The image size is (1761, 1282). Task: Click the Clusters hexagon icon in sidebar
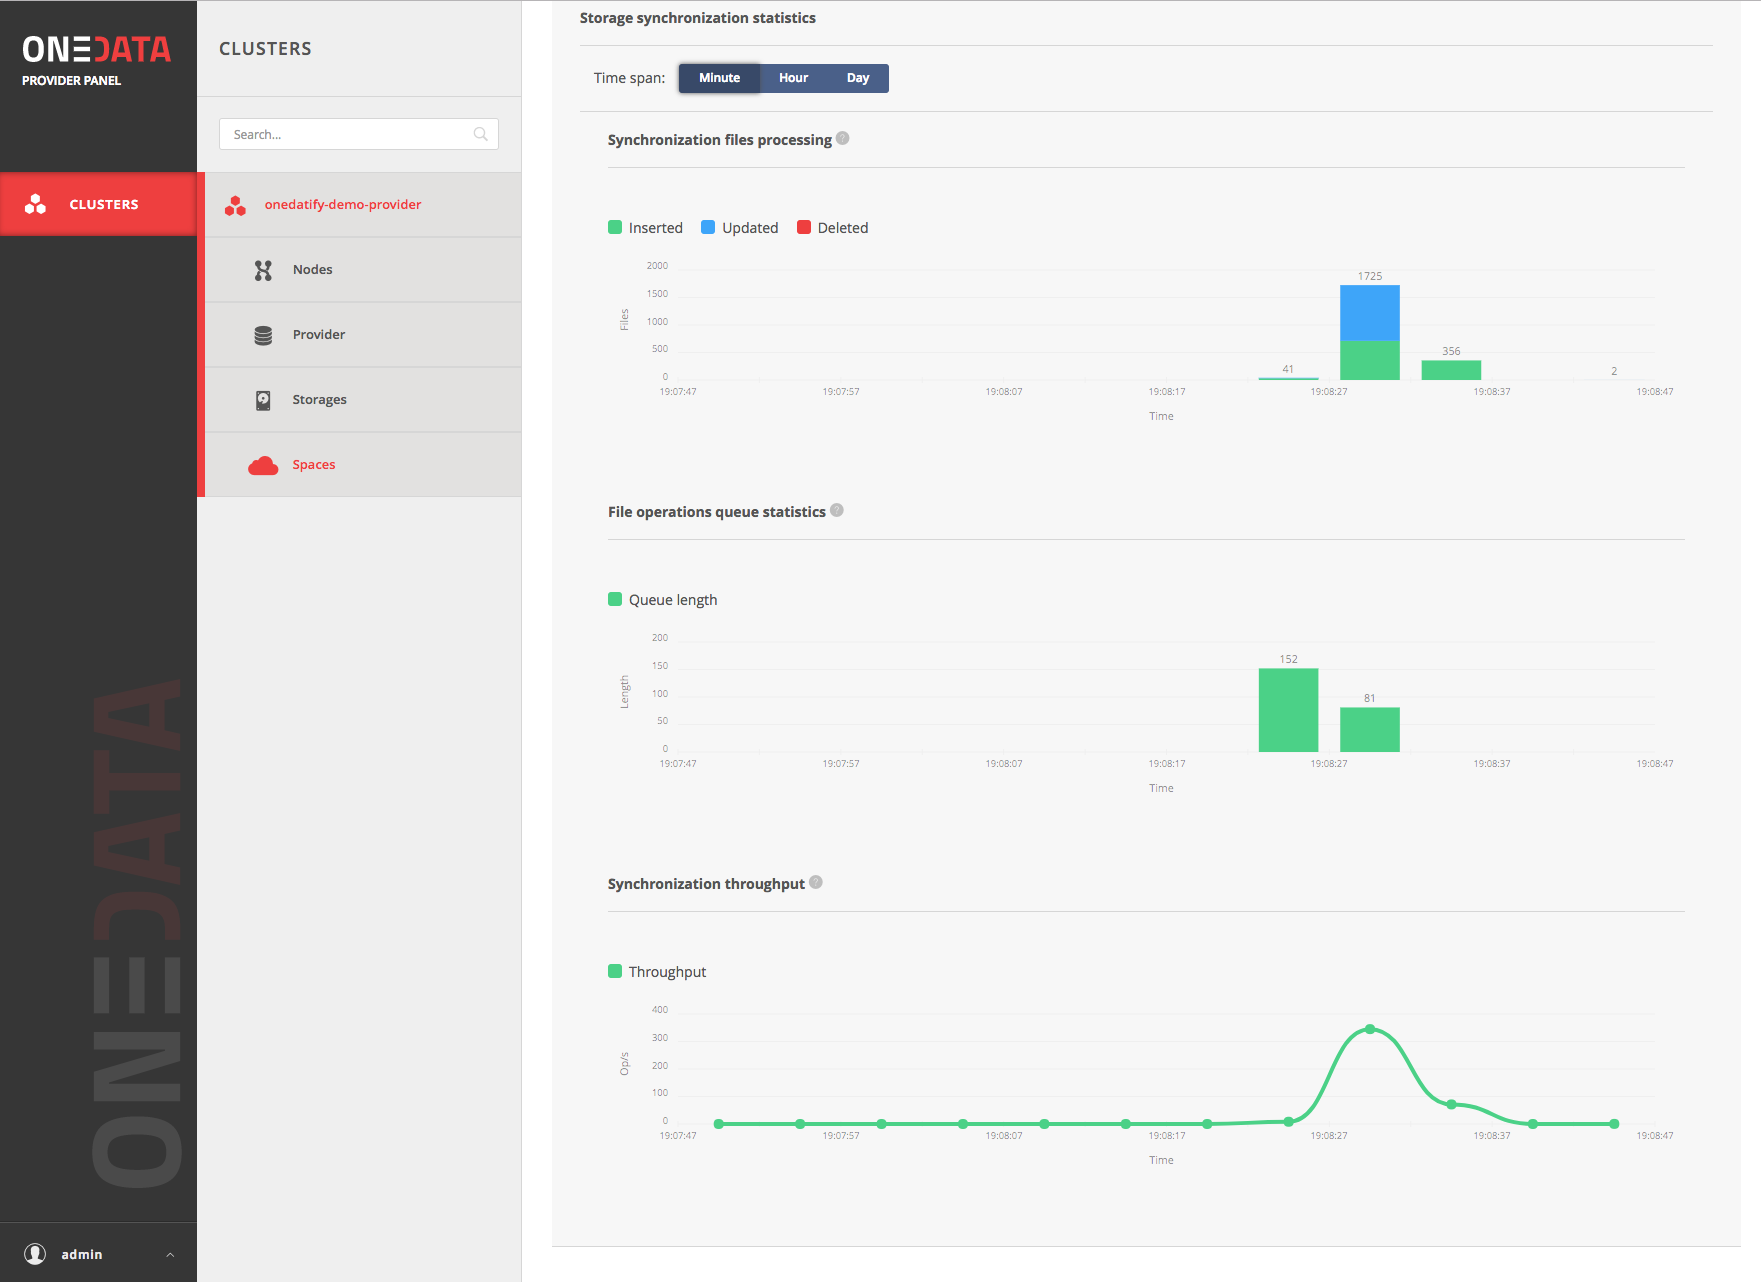[x=36, y=204]
